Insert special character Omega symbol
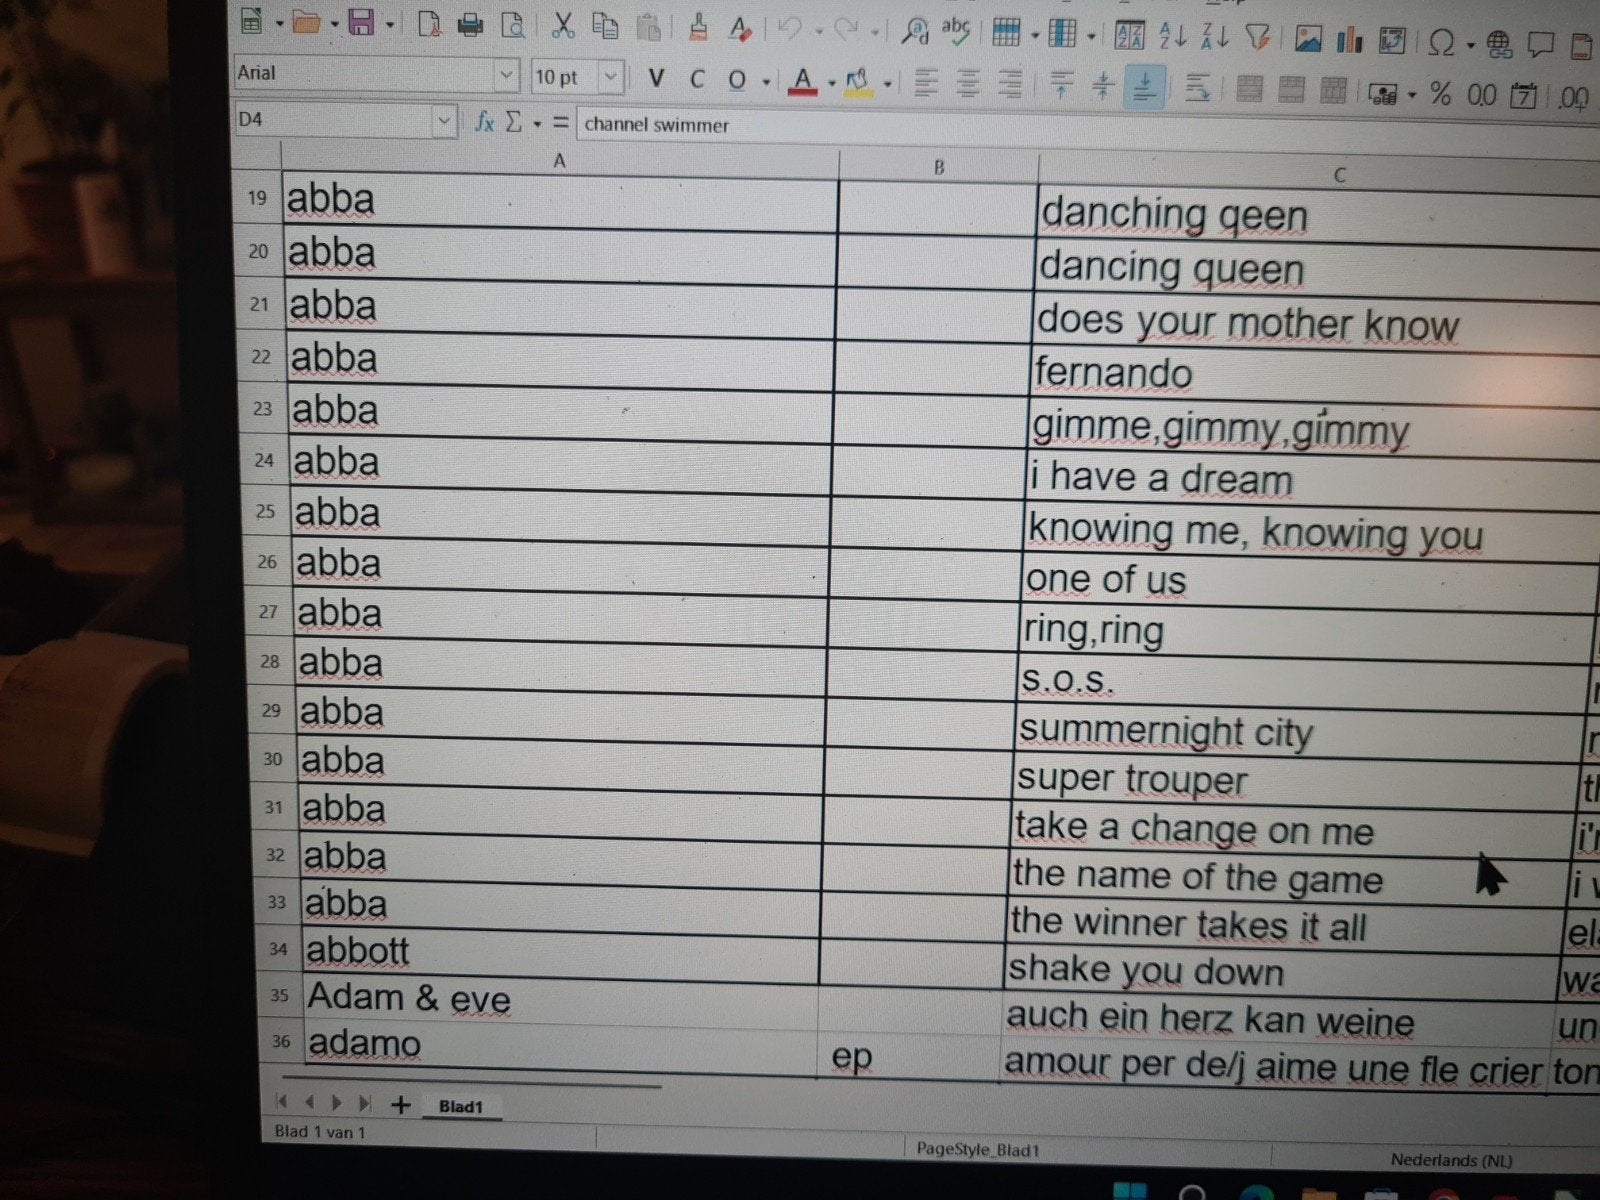The image size is (1600, 1200). pyautogui.click(x=1441, y=43)
